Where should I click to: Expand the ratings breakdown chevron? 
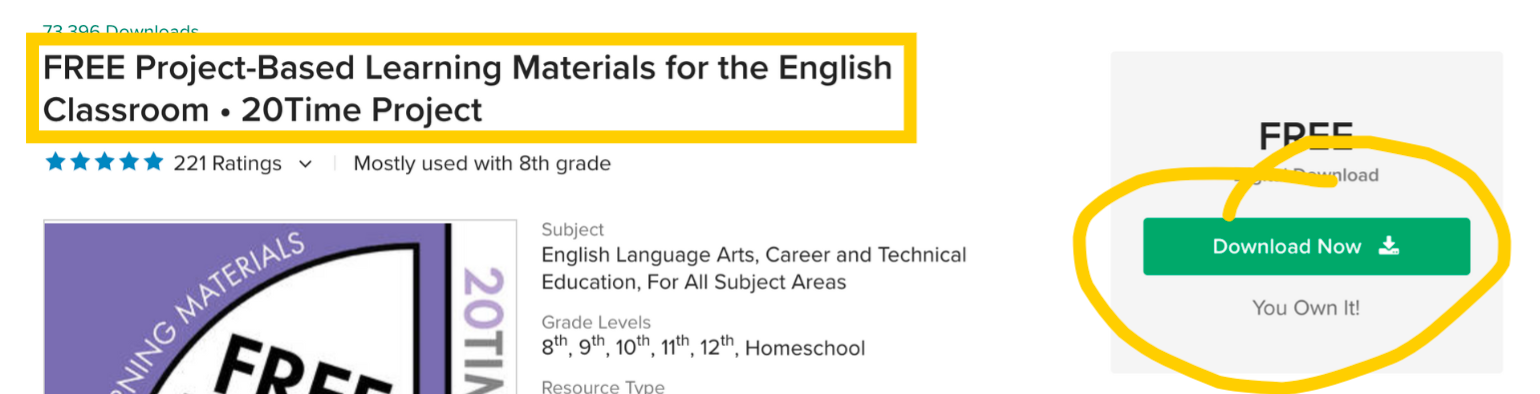coord(306,164)
